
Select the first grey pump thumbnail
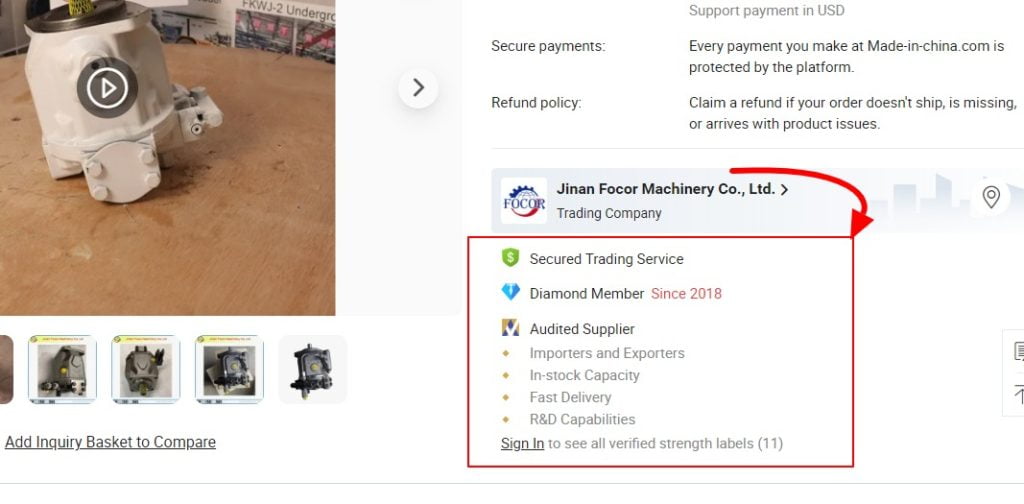(62, 370)
